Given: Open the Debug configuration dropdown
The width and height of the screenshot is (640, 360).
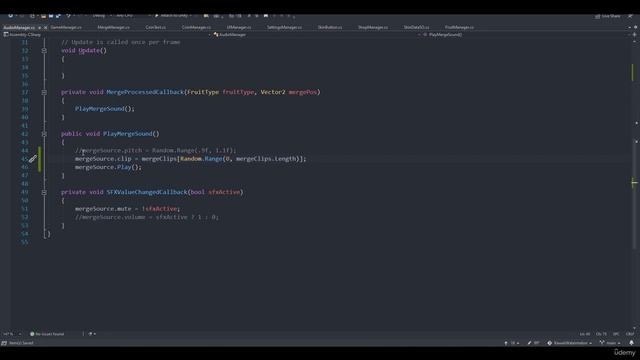Looking at the screenshot, I should [101, 16].
